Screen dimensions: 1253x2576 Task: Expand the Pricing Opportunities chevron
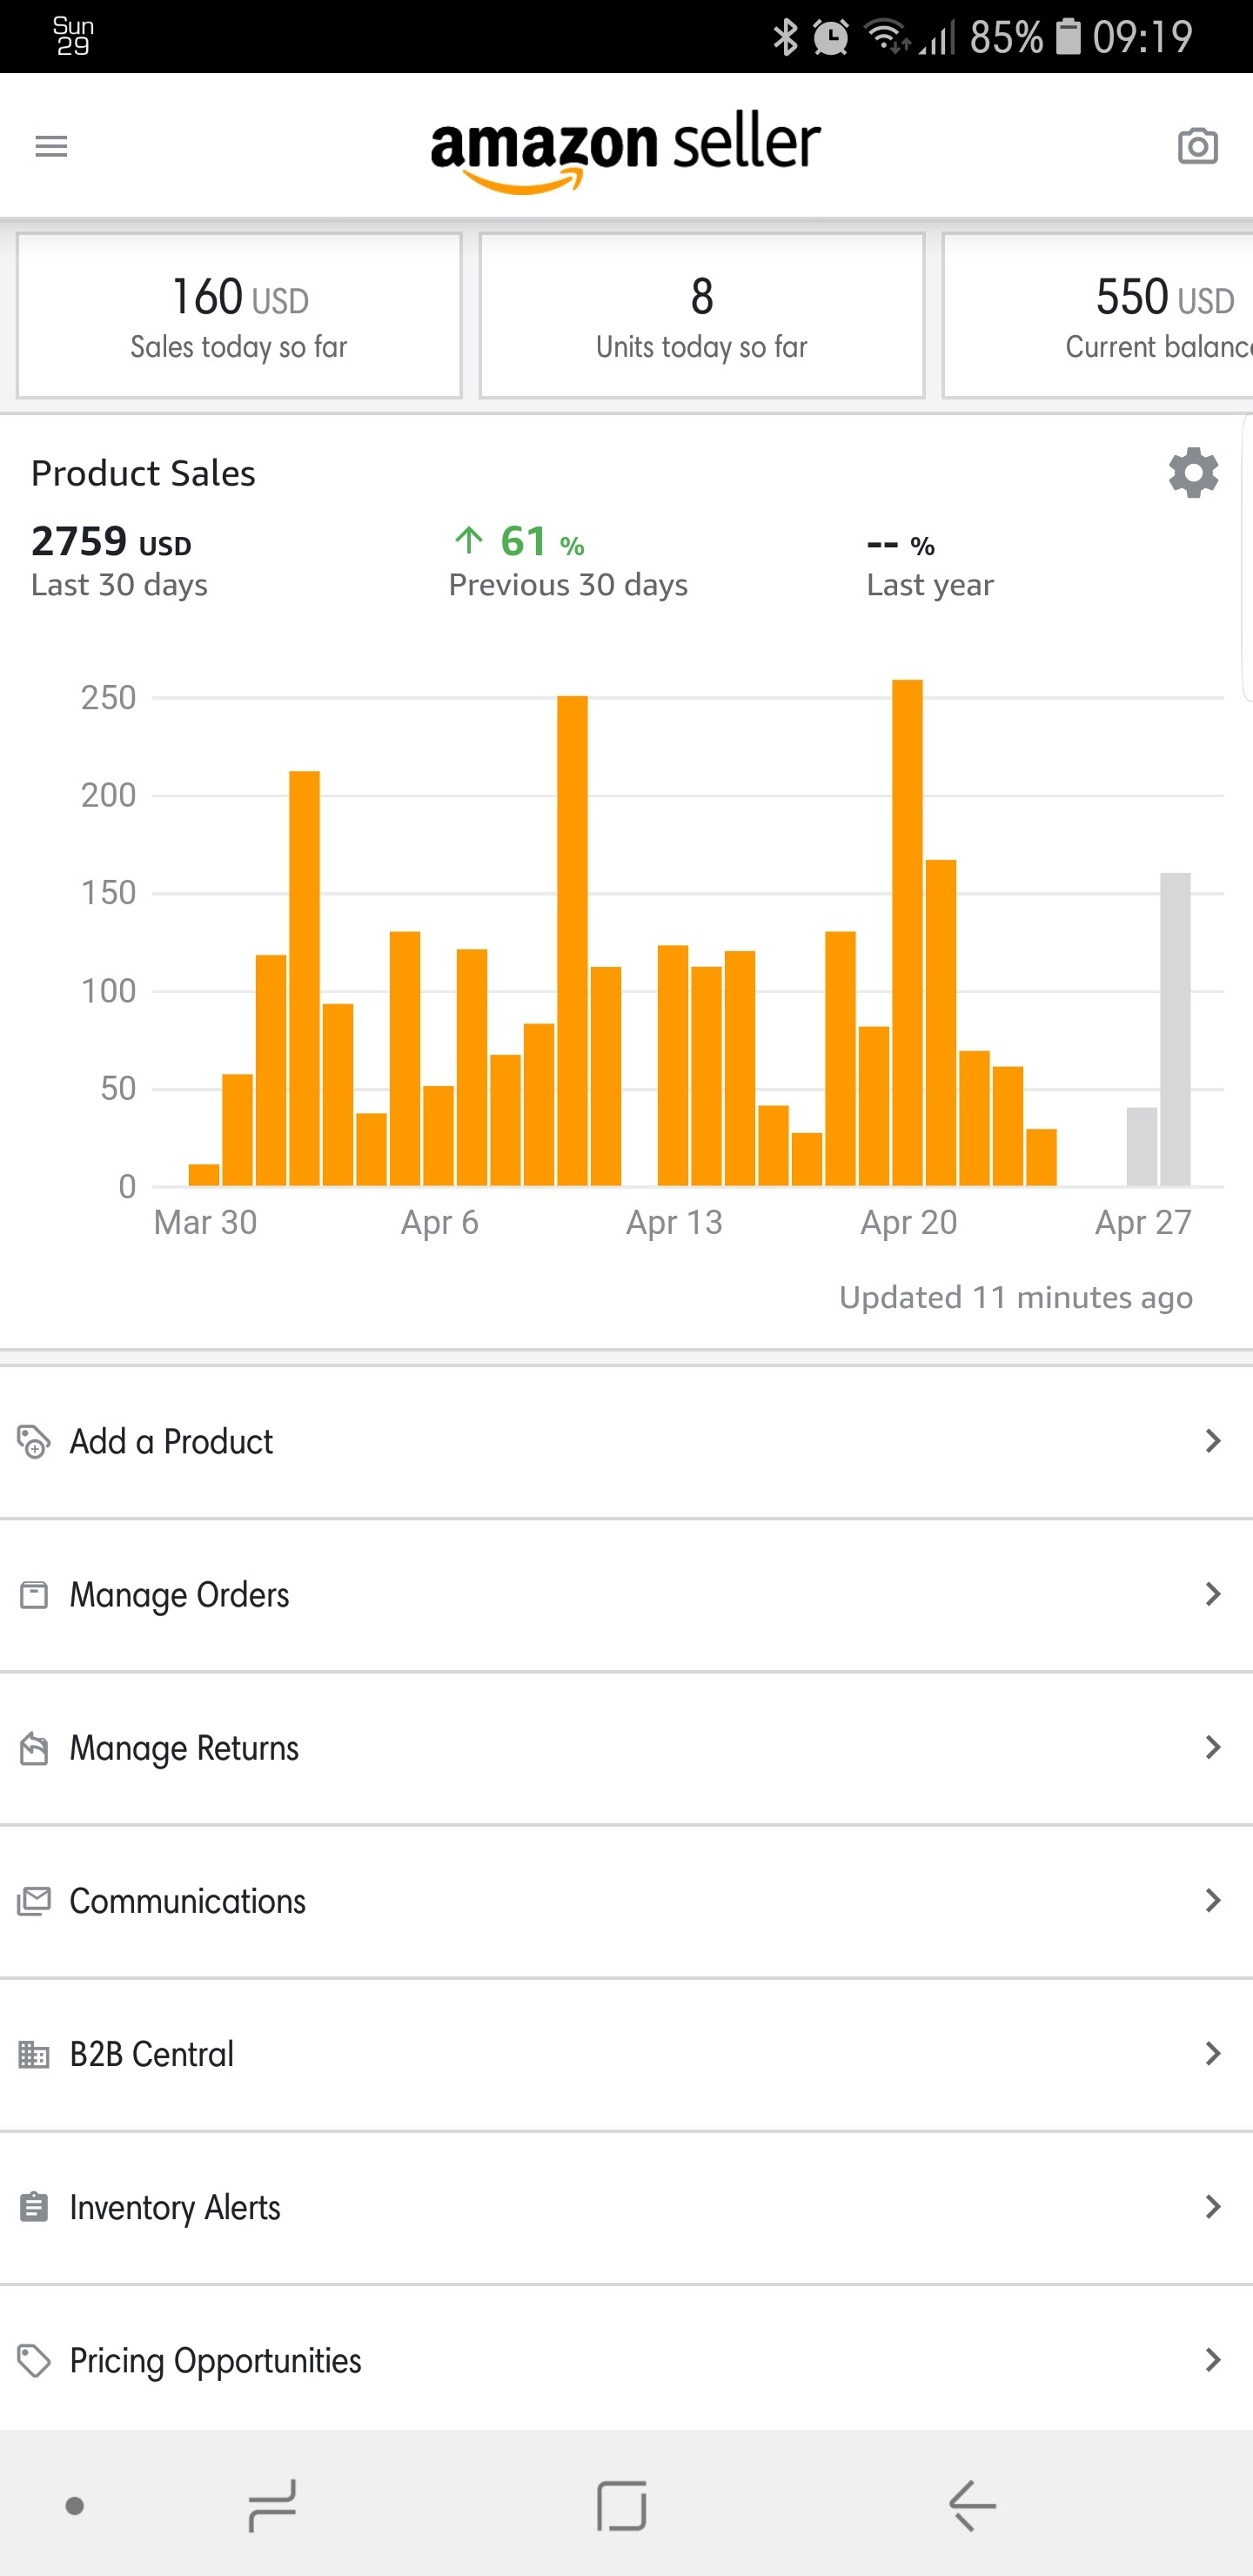coord(1213,2360)
